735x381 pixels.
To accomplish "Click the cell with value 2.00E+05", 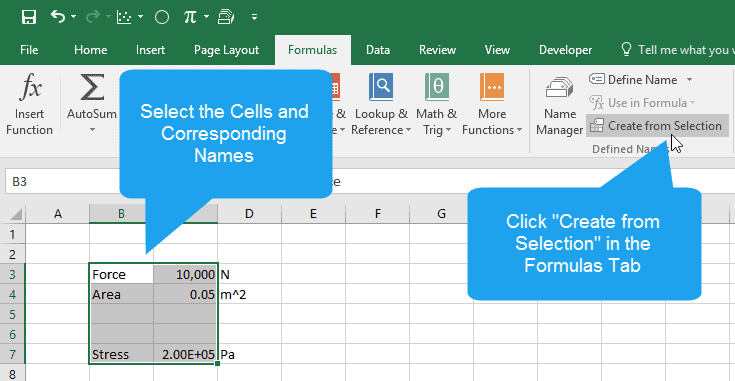I will [185, 354].
